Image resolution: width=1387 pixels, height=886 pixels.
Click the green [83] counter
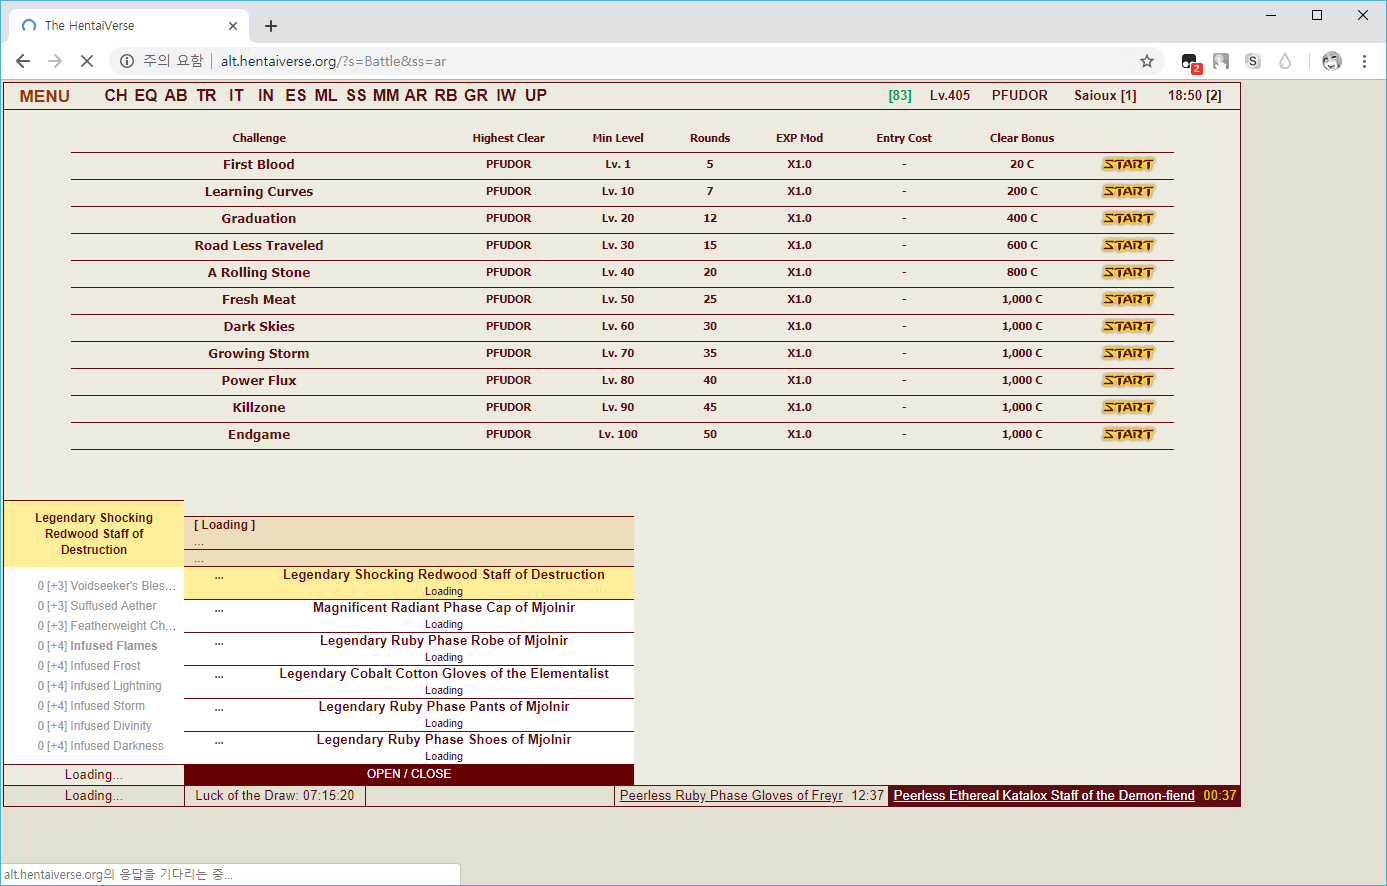[900, 95]
